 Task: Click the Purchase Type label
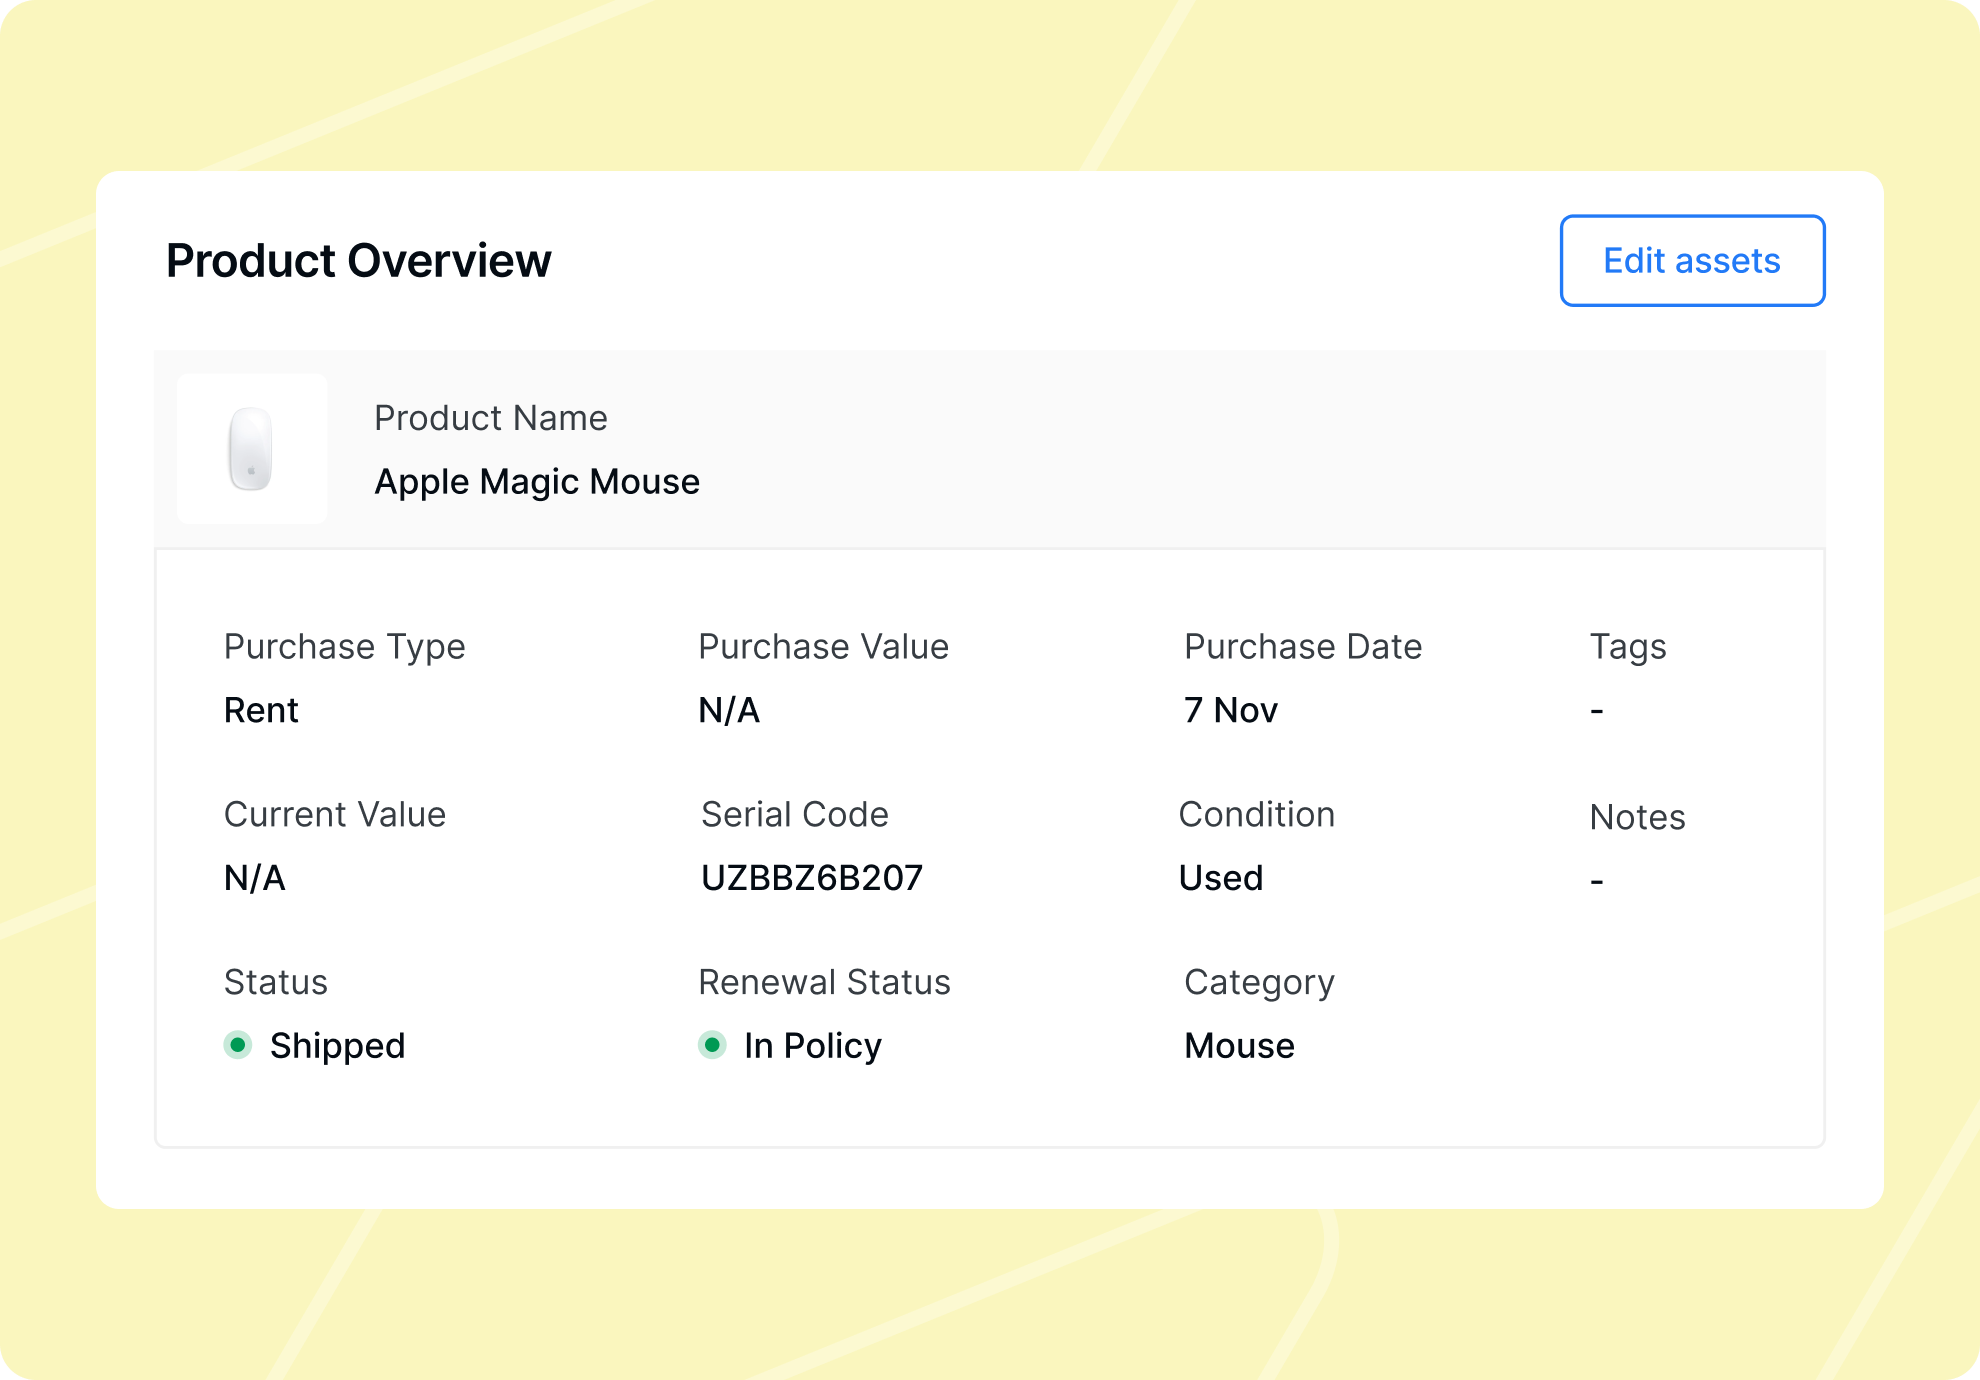(345, 647)
